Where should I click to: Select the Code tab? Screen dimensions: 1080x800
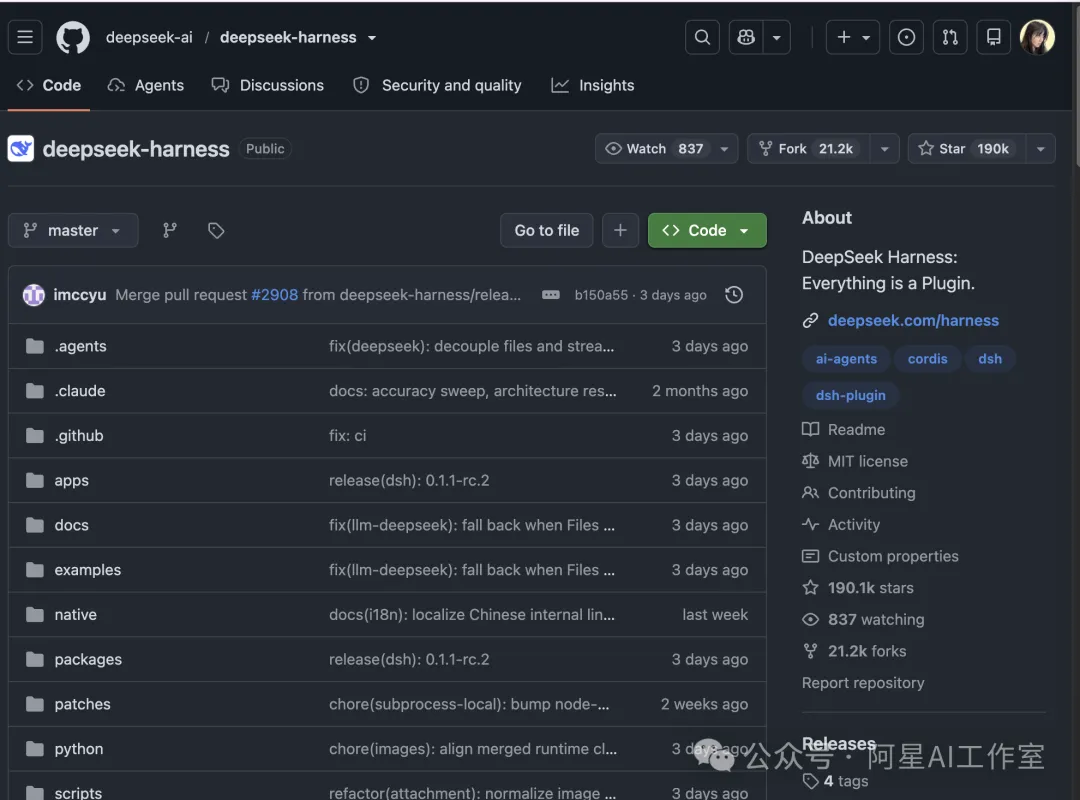tap(49, 85)
